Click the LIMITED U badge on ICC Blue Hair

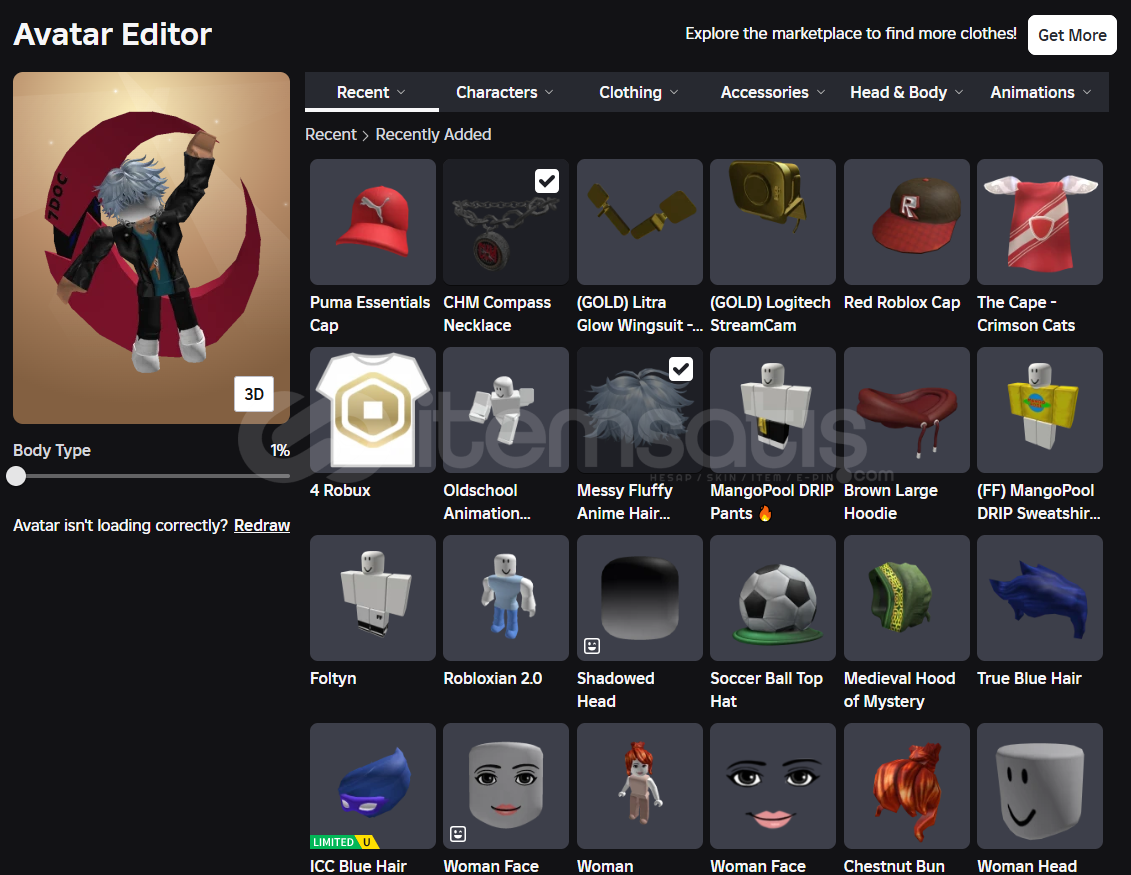[344, 842]
